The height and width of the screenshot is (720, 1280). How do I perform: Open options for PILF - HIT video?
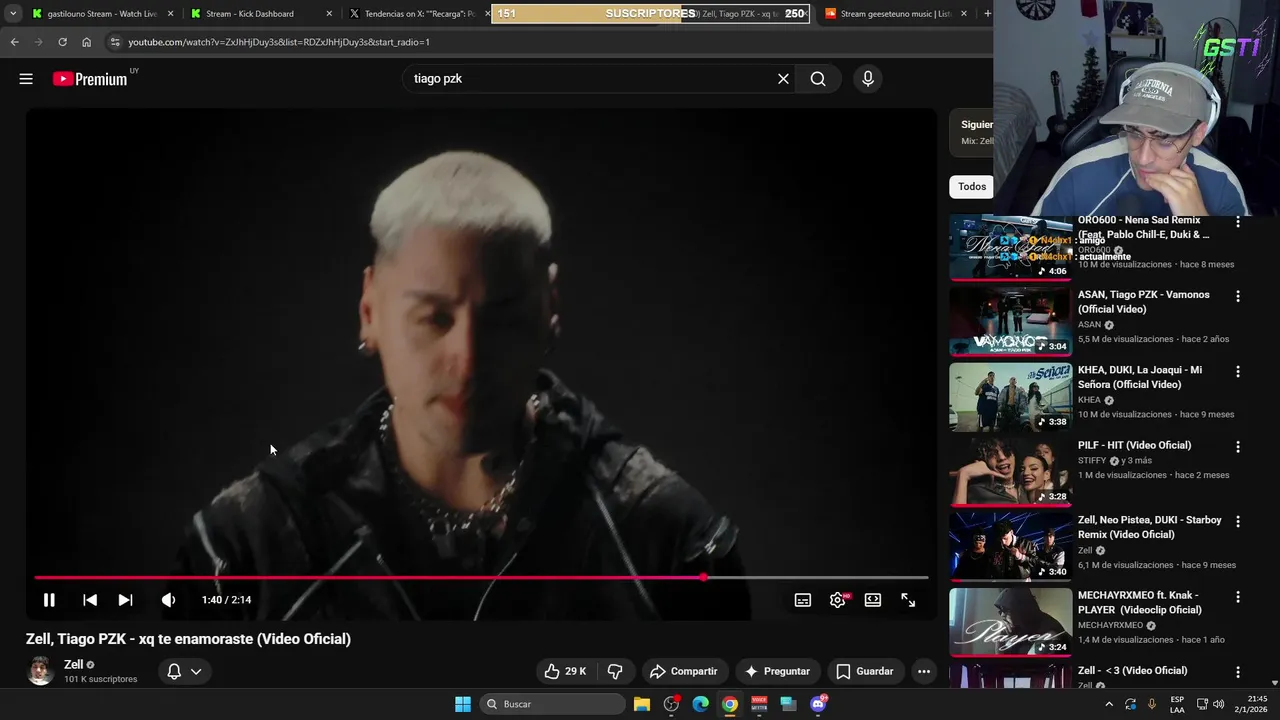click(x=1238, y=447)
